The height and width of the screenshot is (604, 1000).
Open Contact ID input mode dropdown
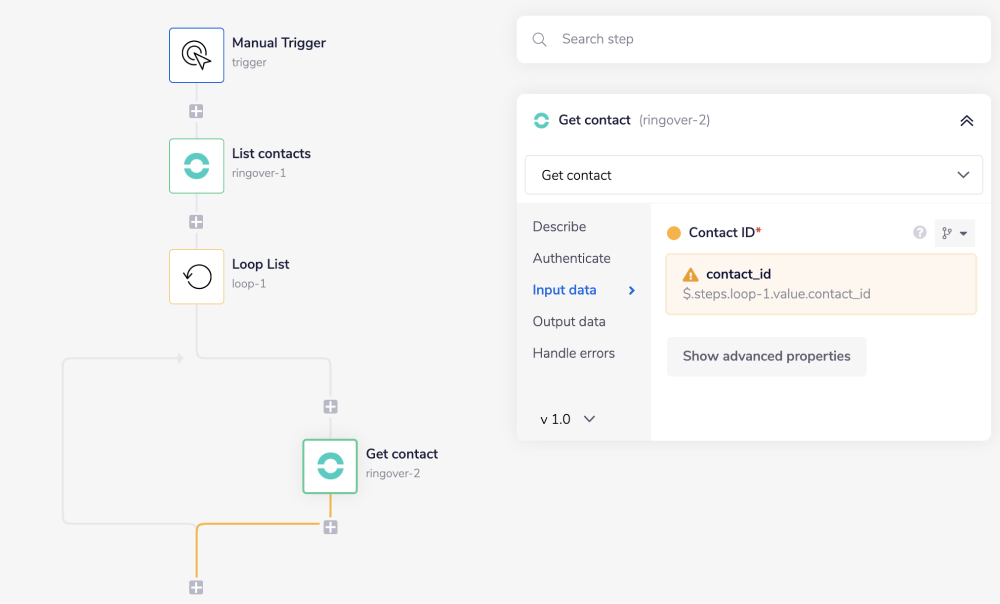click(954, 233)
